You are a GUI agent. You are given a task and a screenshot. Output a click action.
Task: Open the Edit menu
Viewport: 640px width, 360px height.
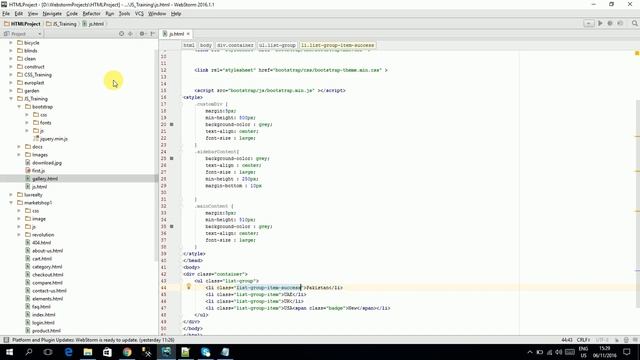pyautogui.click(x=19, y=13)
